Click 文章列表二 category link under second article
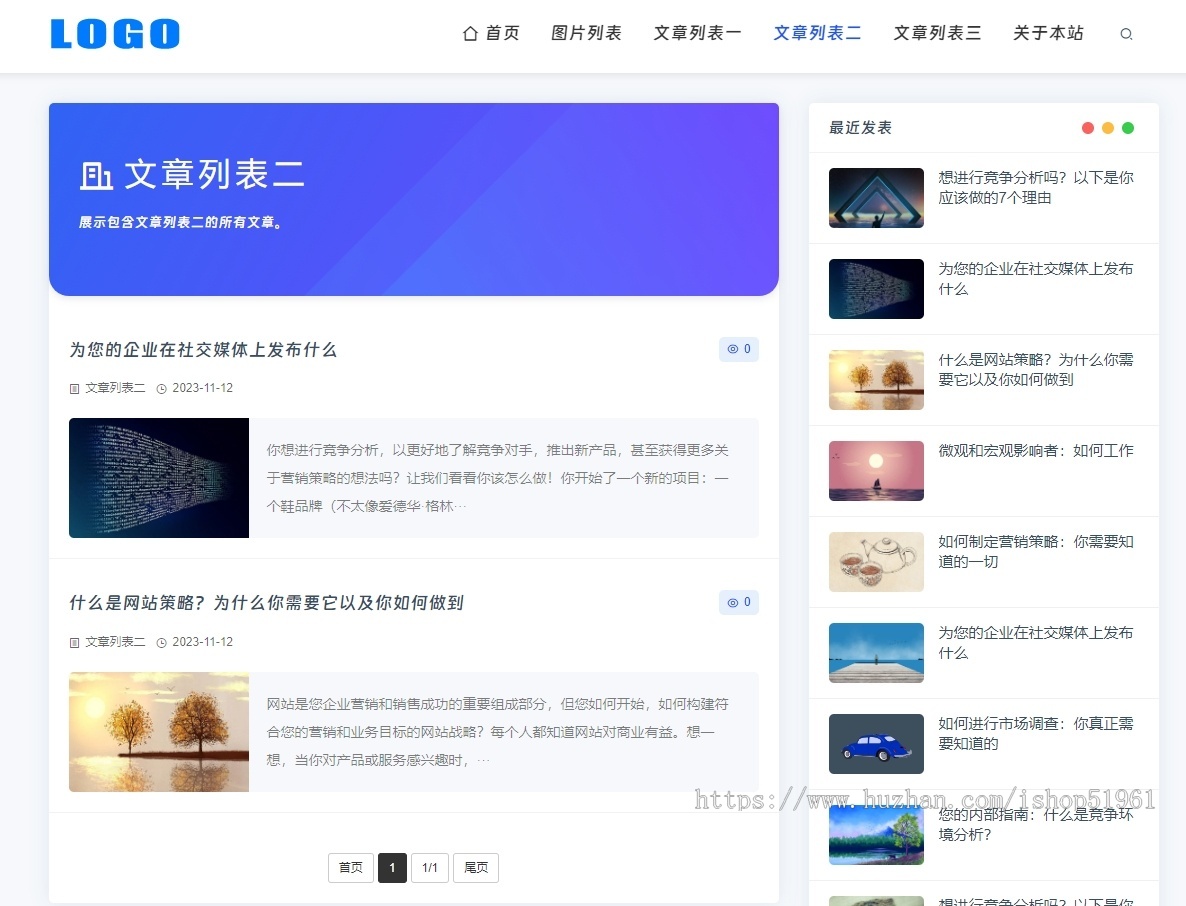The height and width of the screenshot is (906, 1186). 115,642
